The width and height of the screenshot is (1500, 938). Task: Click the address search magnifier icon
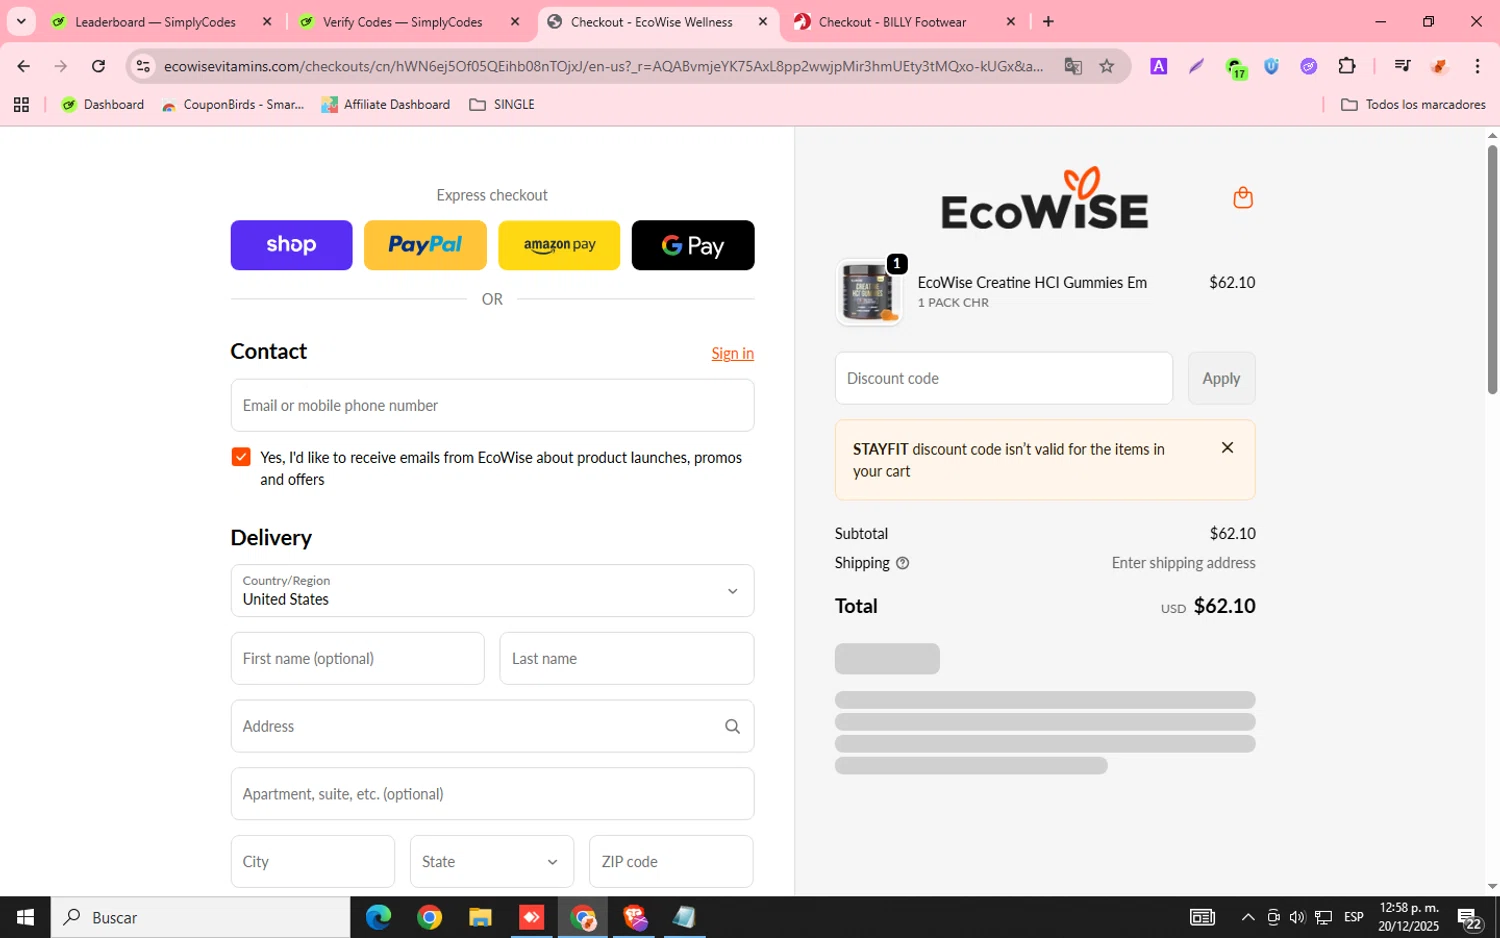(732, 727)
